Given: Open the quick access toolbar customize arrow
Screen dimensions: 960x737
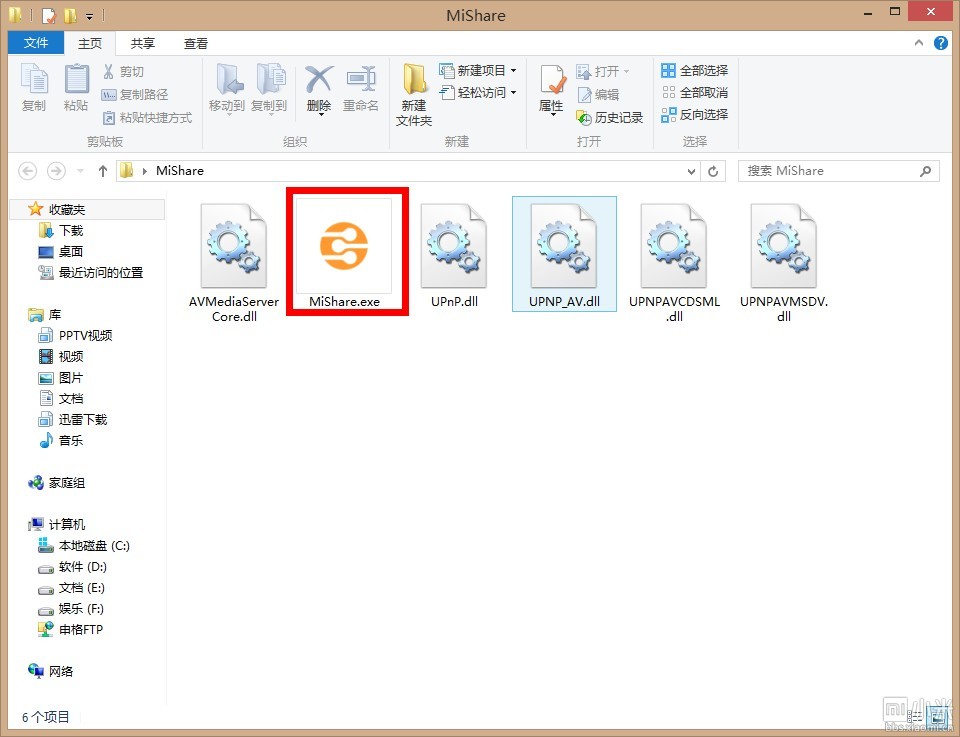Looking at the screenshot, I should [x=89, y=16].
